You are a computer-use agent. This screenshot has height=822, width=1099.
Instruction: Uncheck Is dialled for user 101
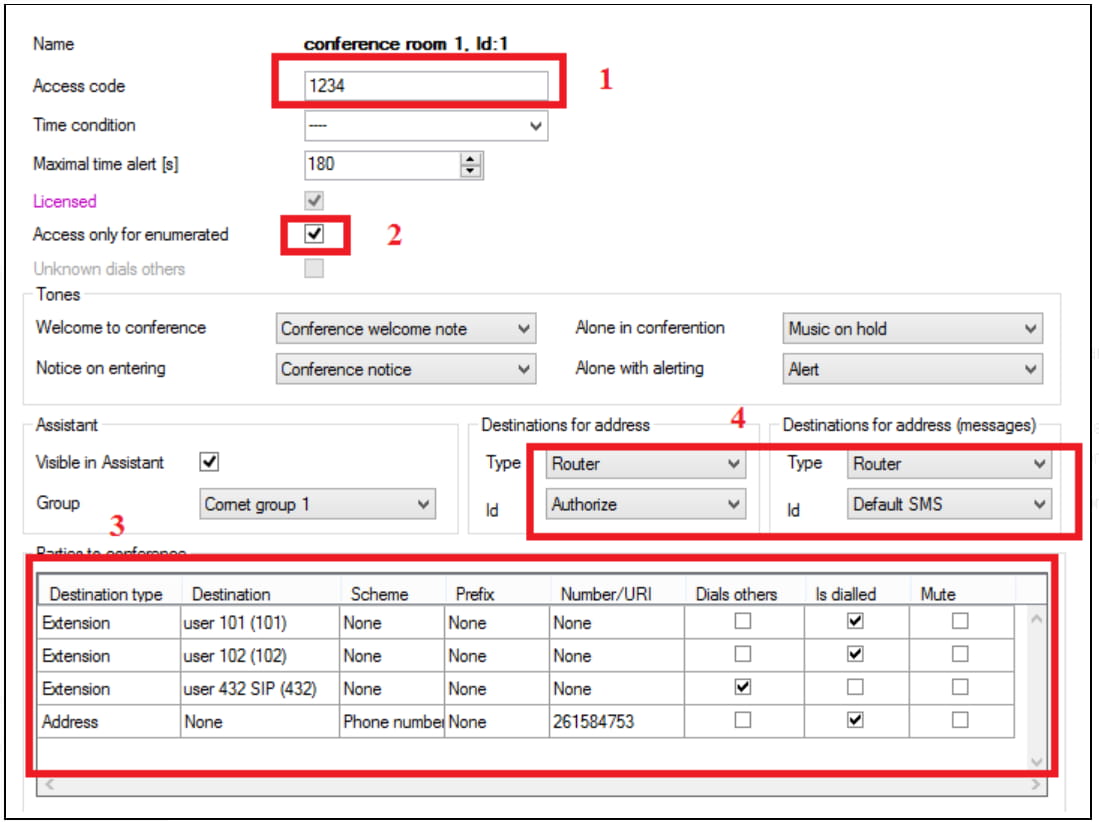click(x=855, y=621)
